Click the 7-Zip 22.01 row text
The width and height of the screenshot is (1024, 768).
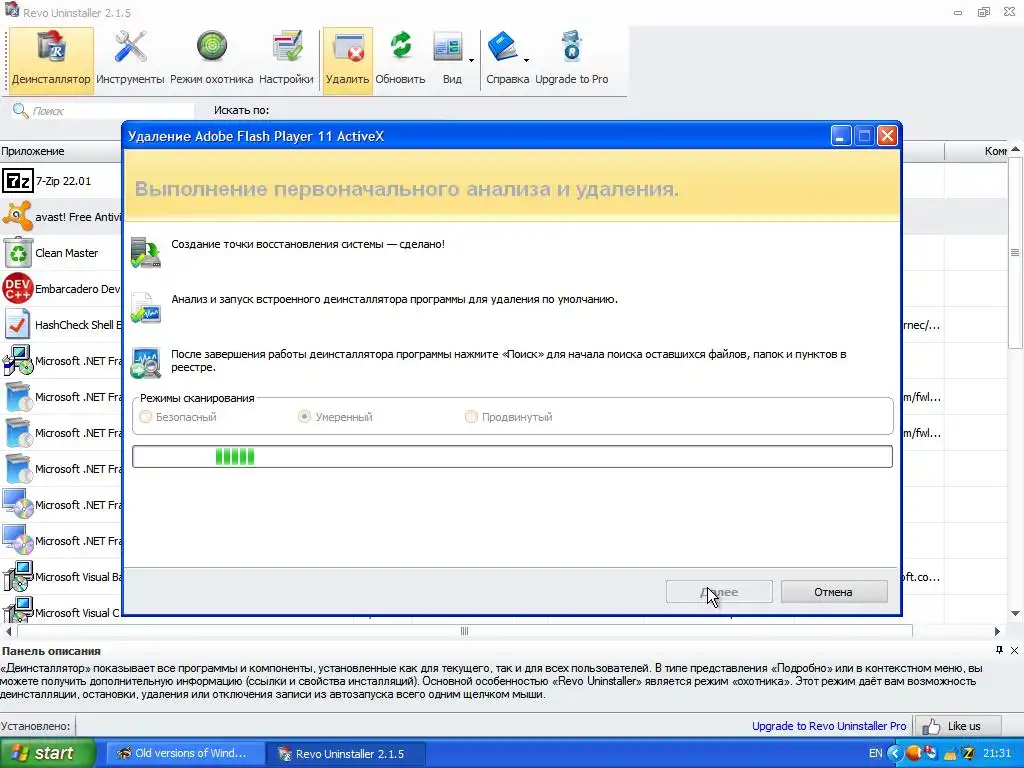(x=63, y=181)
